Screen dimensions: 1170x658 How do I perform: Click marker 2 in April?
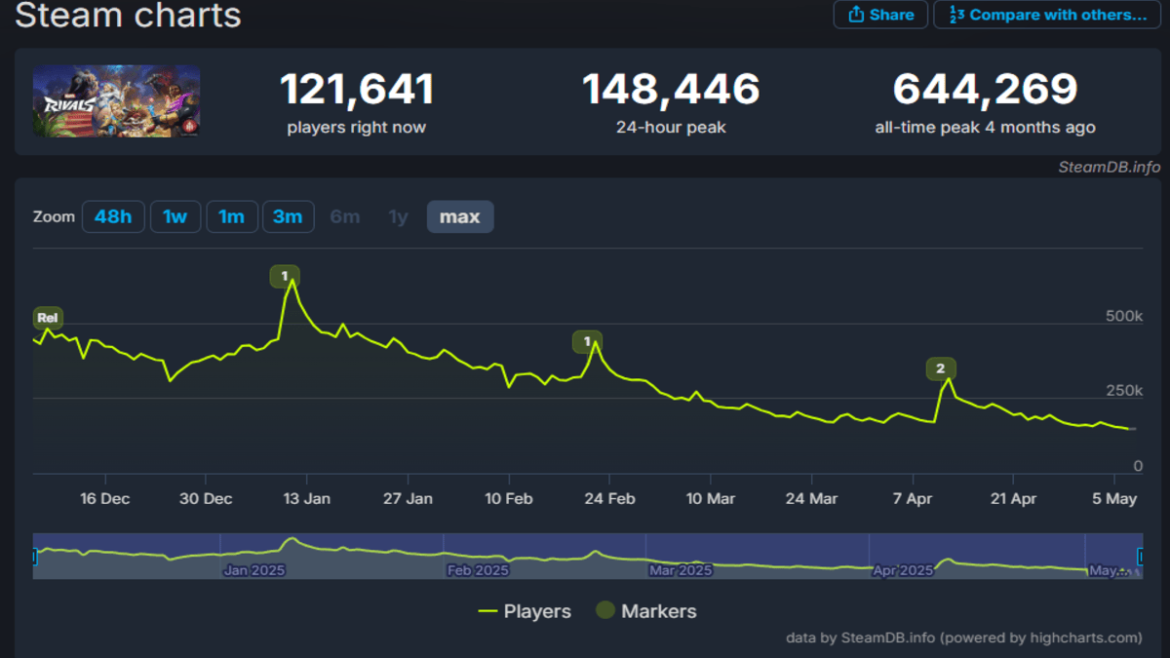tap(940, 369)
